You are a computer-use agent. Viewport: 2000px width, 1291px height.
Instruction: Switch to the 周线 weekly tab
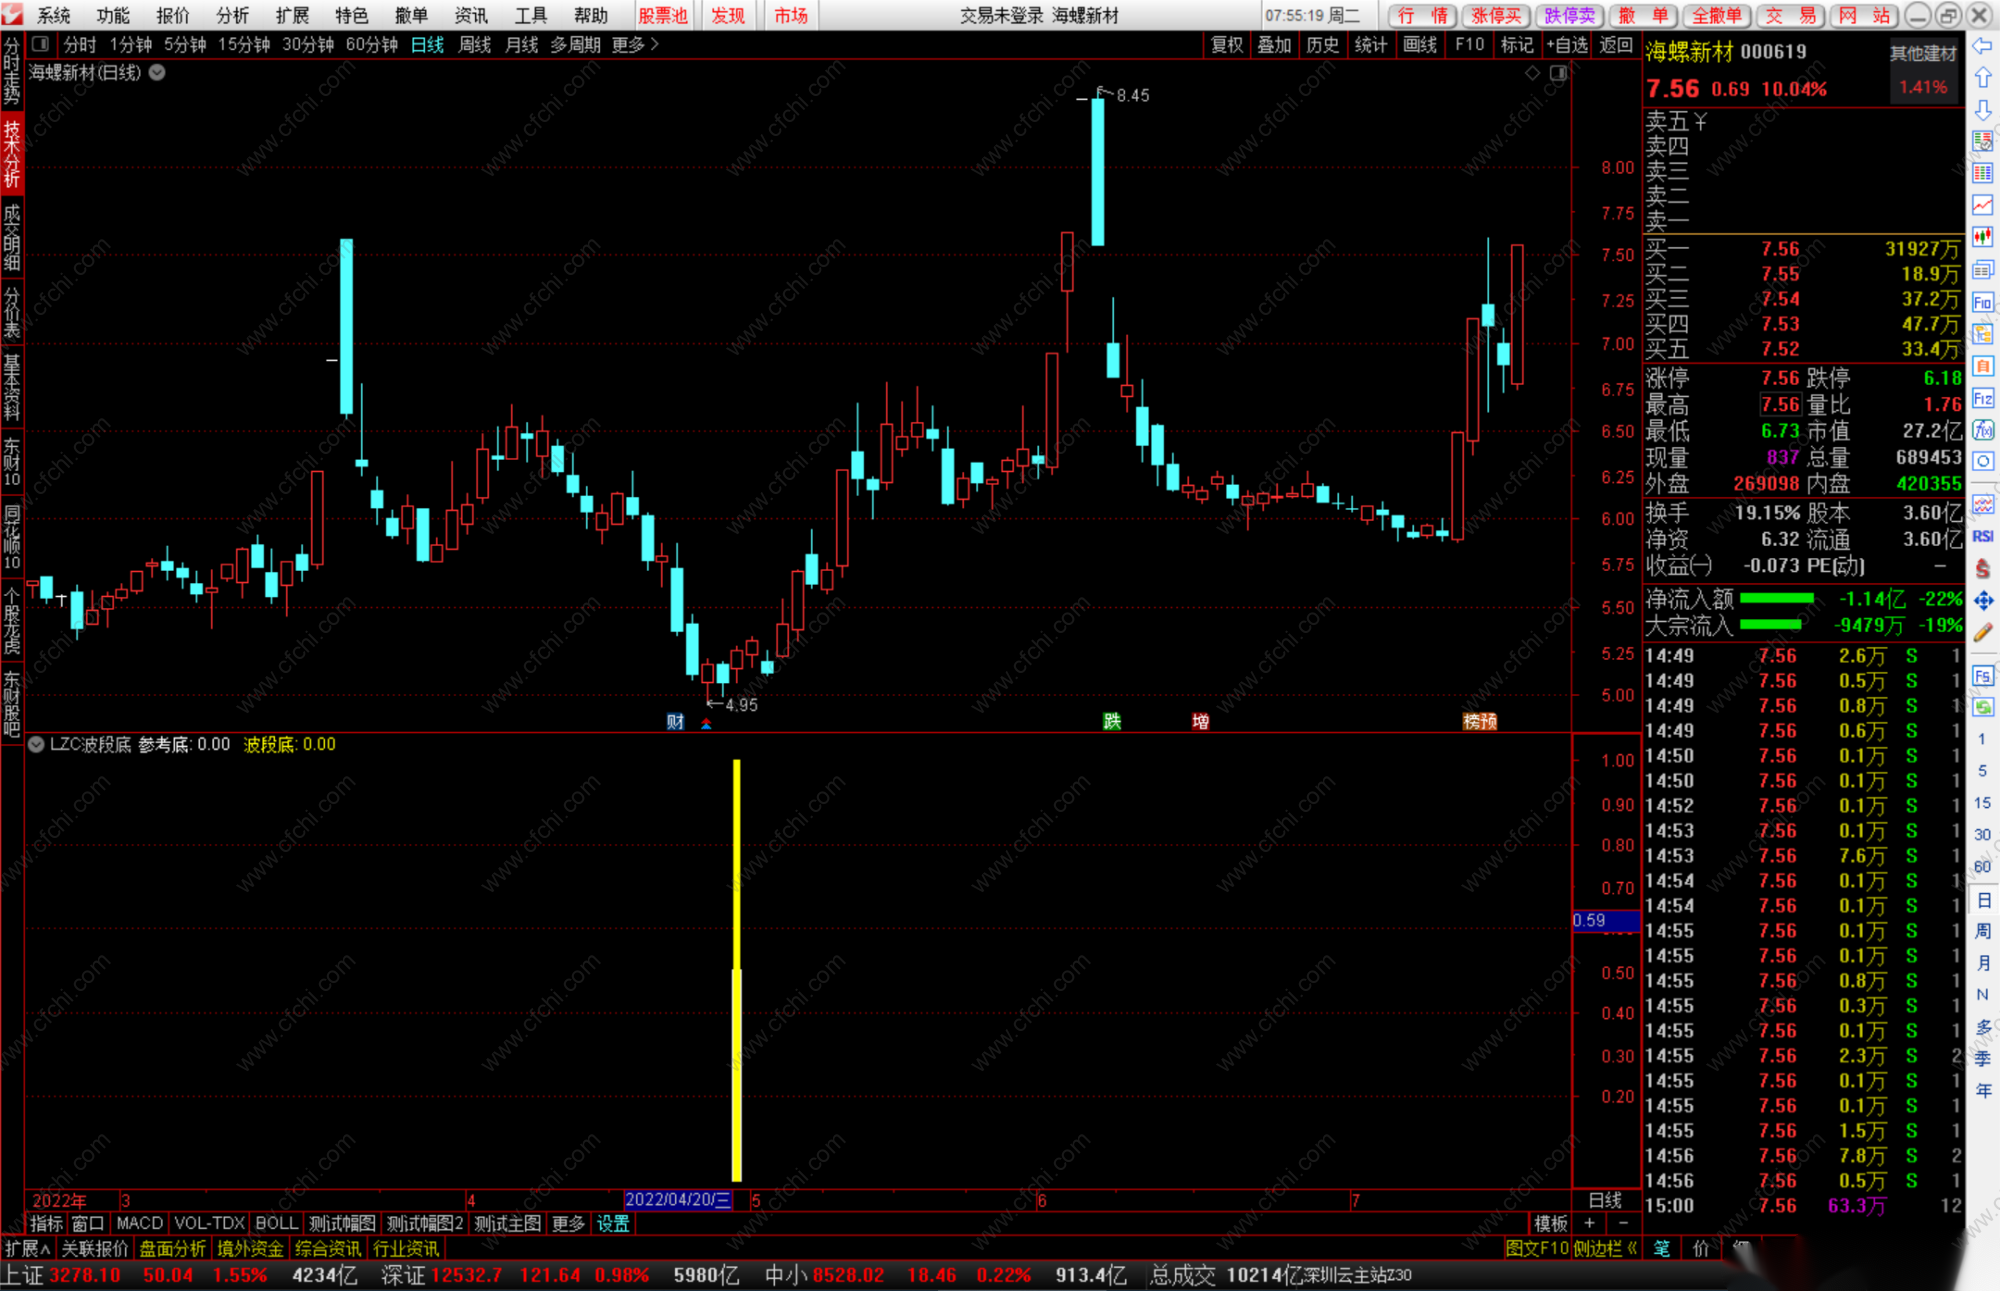tap(474, 44)
